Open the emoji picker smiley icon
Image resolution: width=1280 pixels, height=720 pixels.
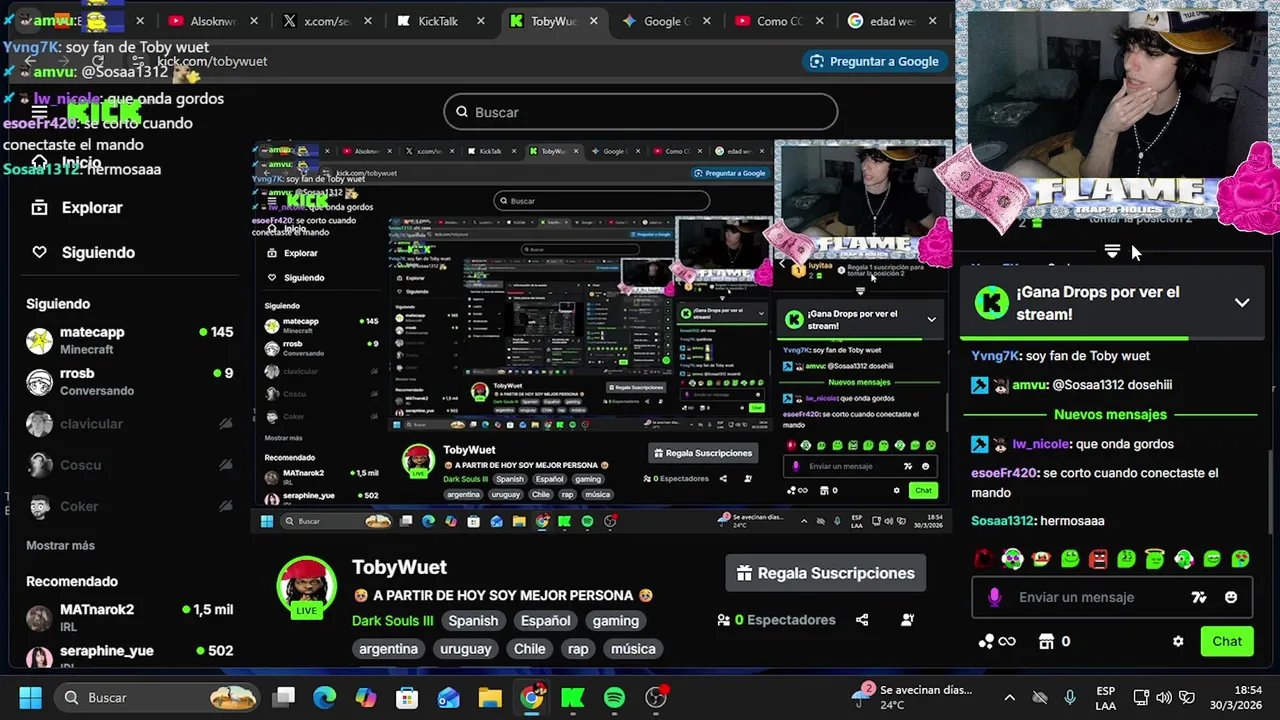point(1231,597)
